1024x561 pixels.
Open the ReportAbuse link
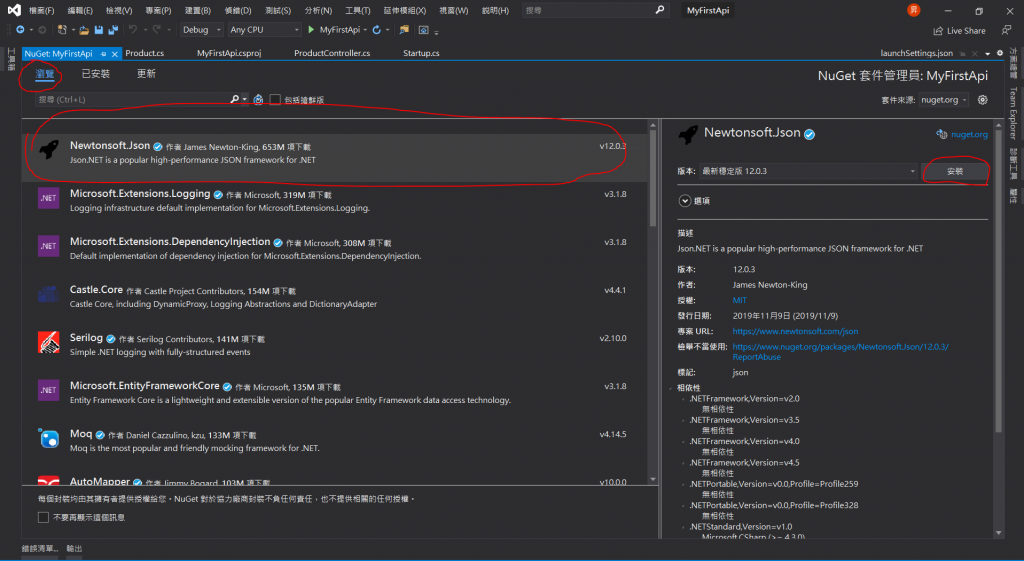[840, 352]
